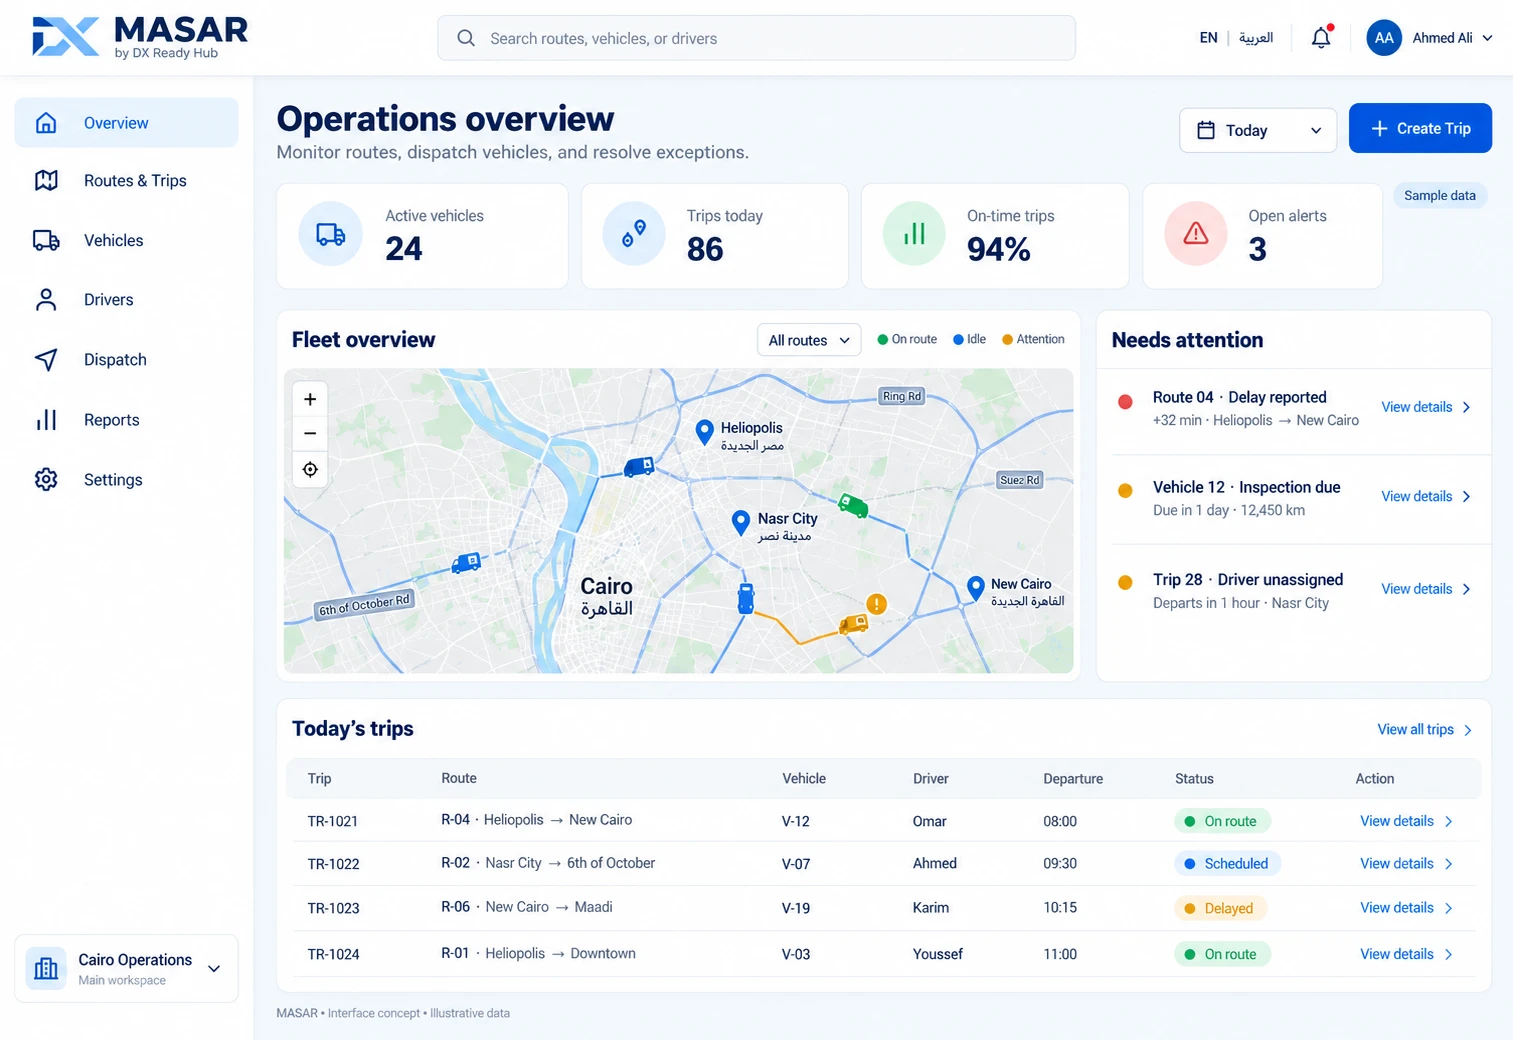The width and height of the screenshot is (1513, 1040).
Task: Open the All routes filter dropdown
Action: pyautogui.click(x=809, y=340)
